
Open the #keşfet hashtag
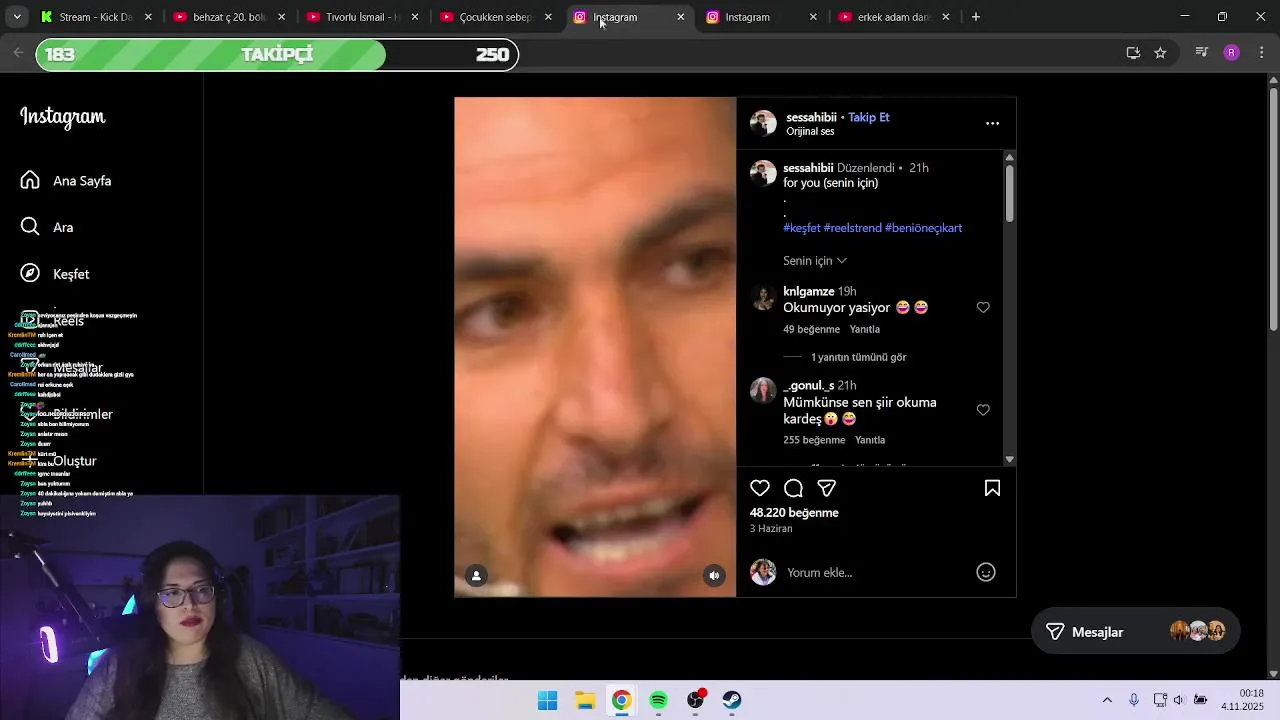click(802, 228)
